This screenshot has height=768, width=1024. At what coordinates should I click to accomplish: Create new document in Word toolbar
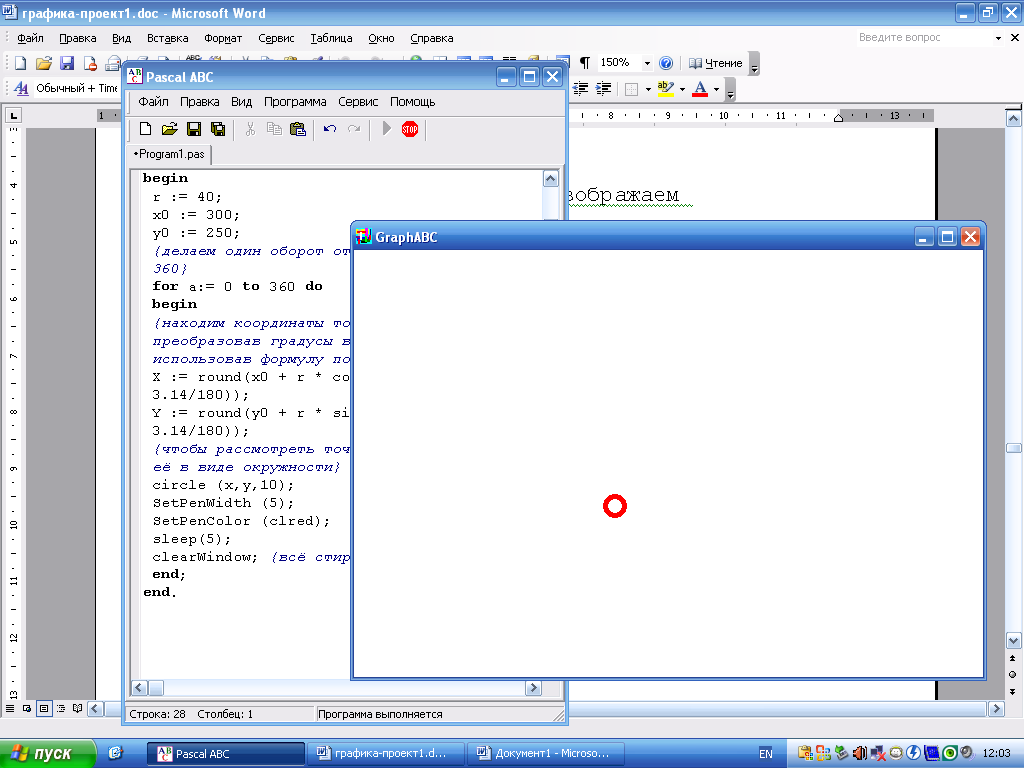[20, 63]
